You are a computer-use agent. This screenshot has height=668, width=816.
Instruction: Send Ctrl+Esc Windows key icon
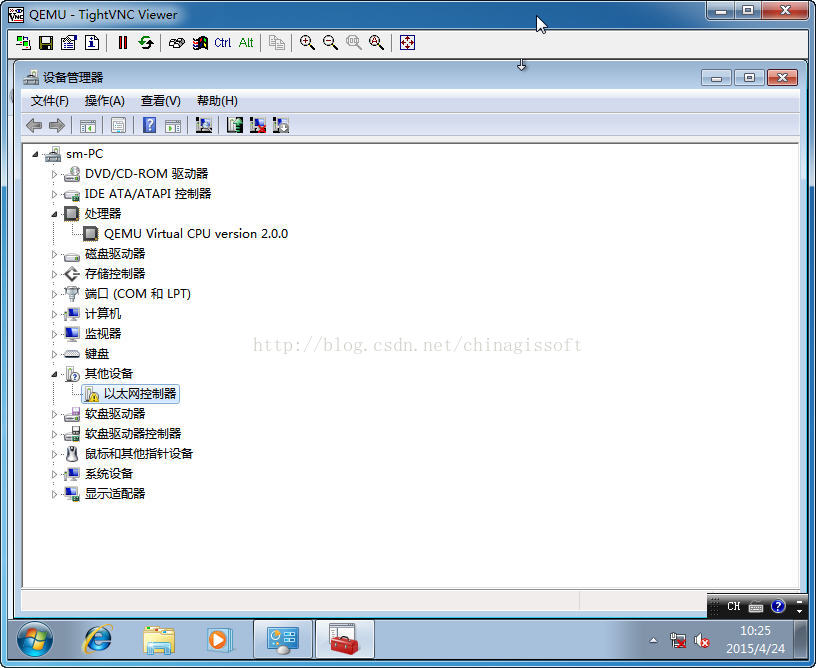click(200, 43)
